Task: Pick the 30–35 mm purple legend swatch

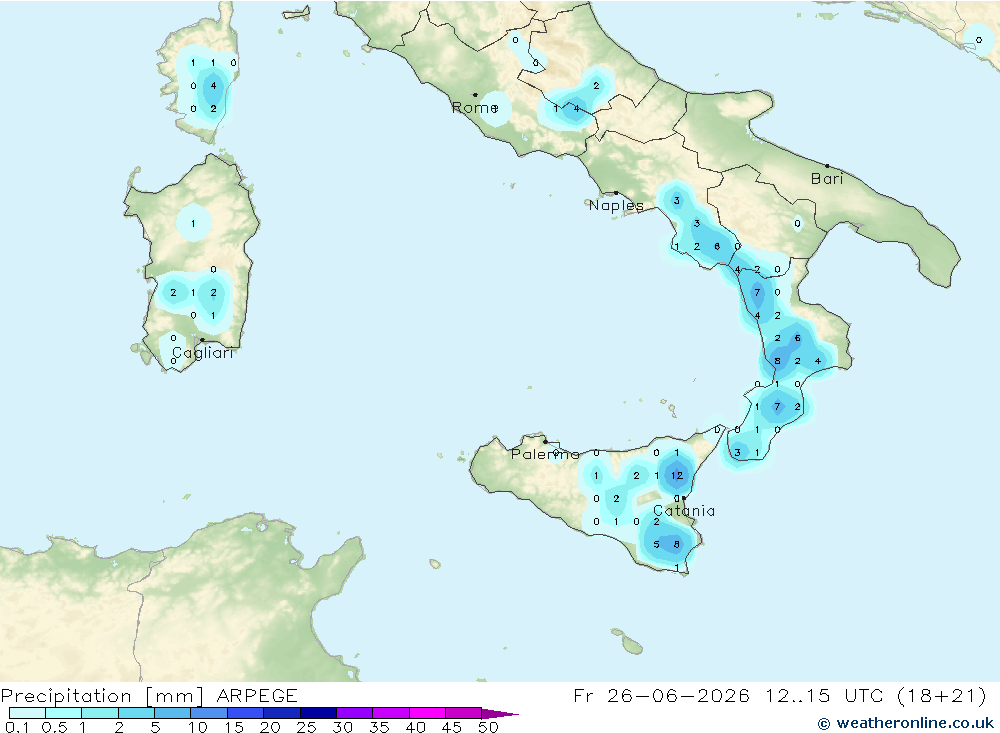Action: click(354, 713)
